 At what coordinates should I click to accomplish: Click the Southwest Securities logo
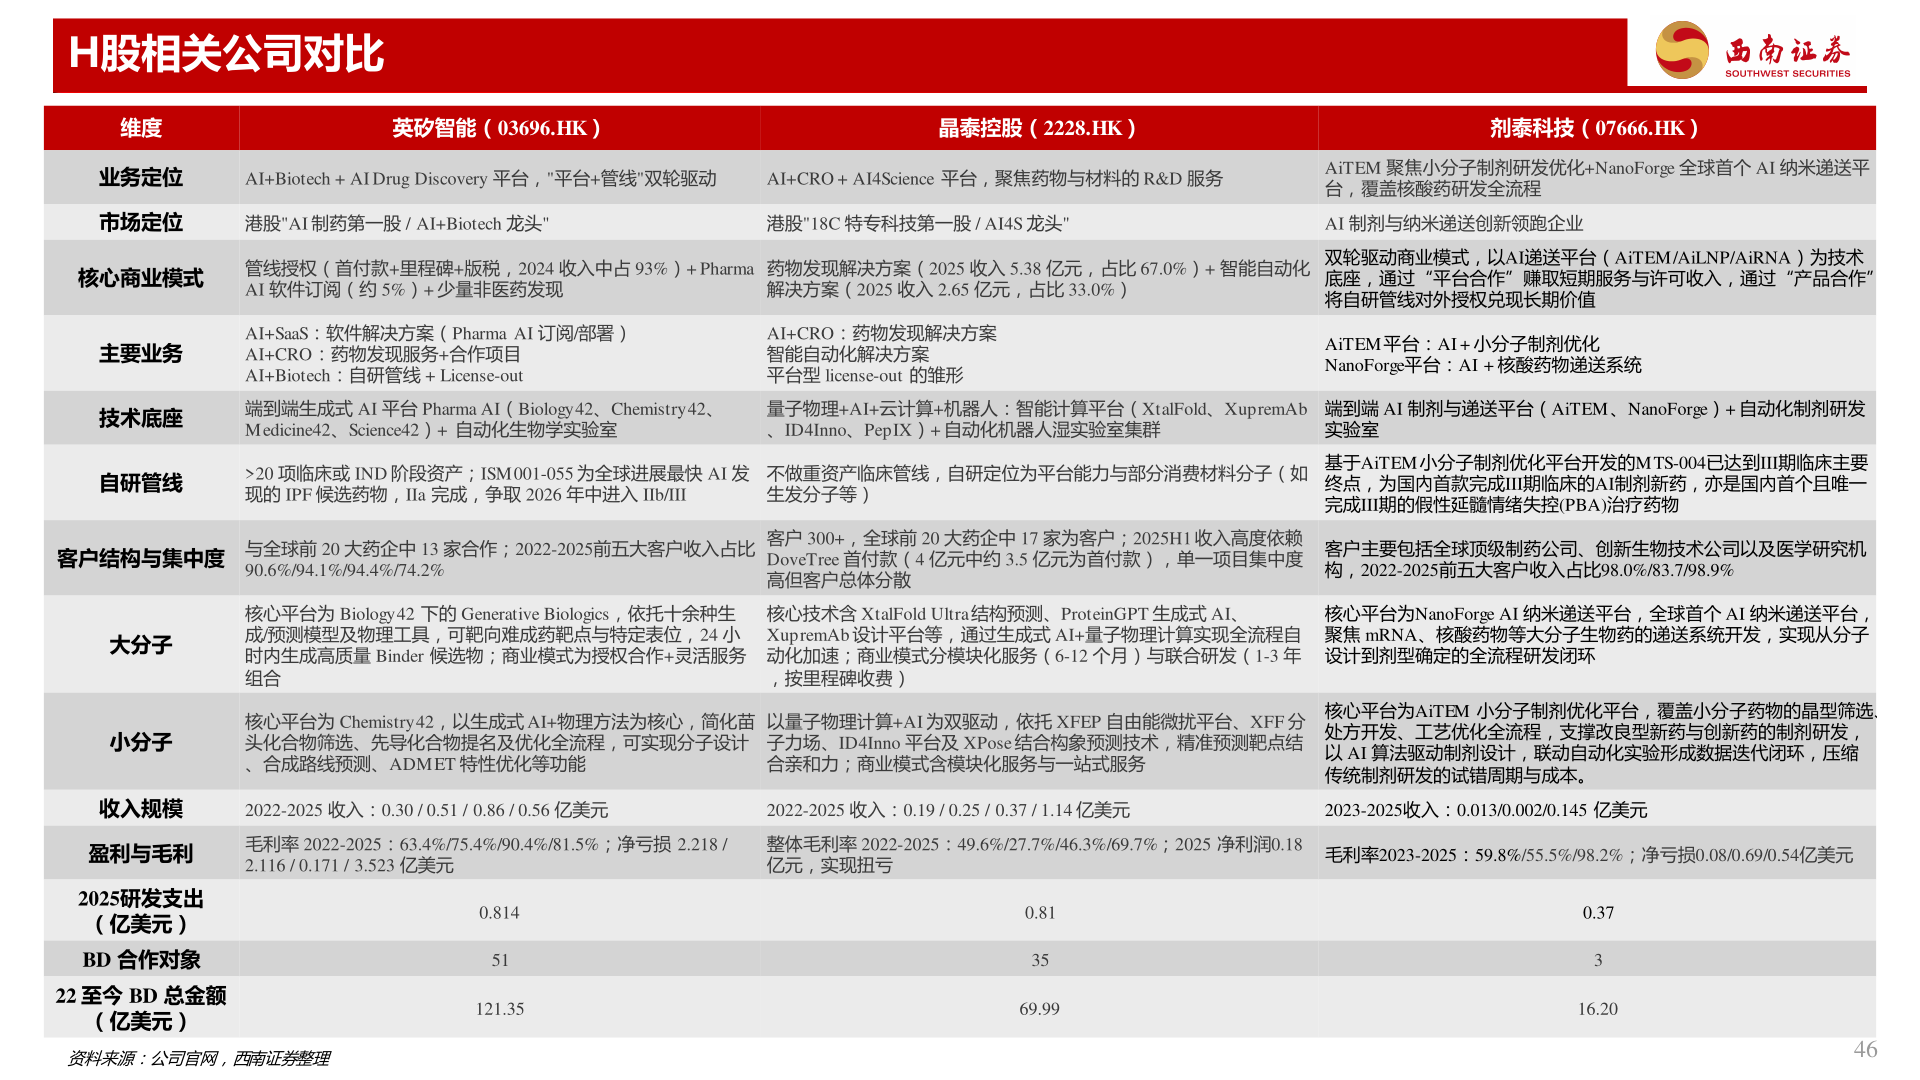point(1753,50)
